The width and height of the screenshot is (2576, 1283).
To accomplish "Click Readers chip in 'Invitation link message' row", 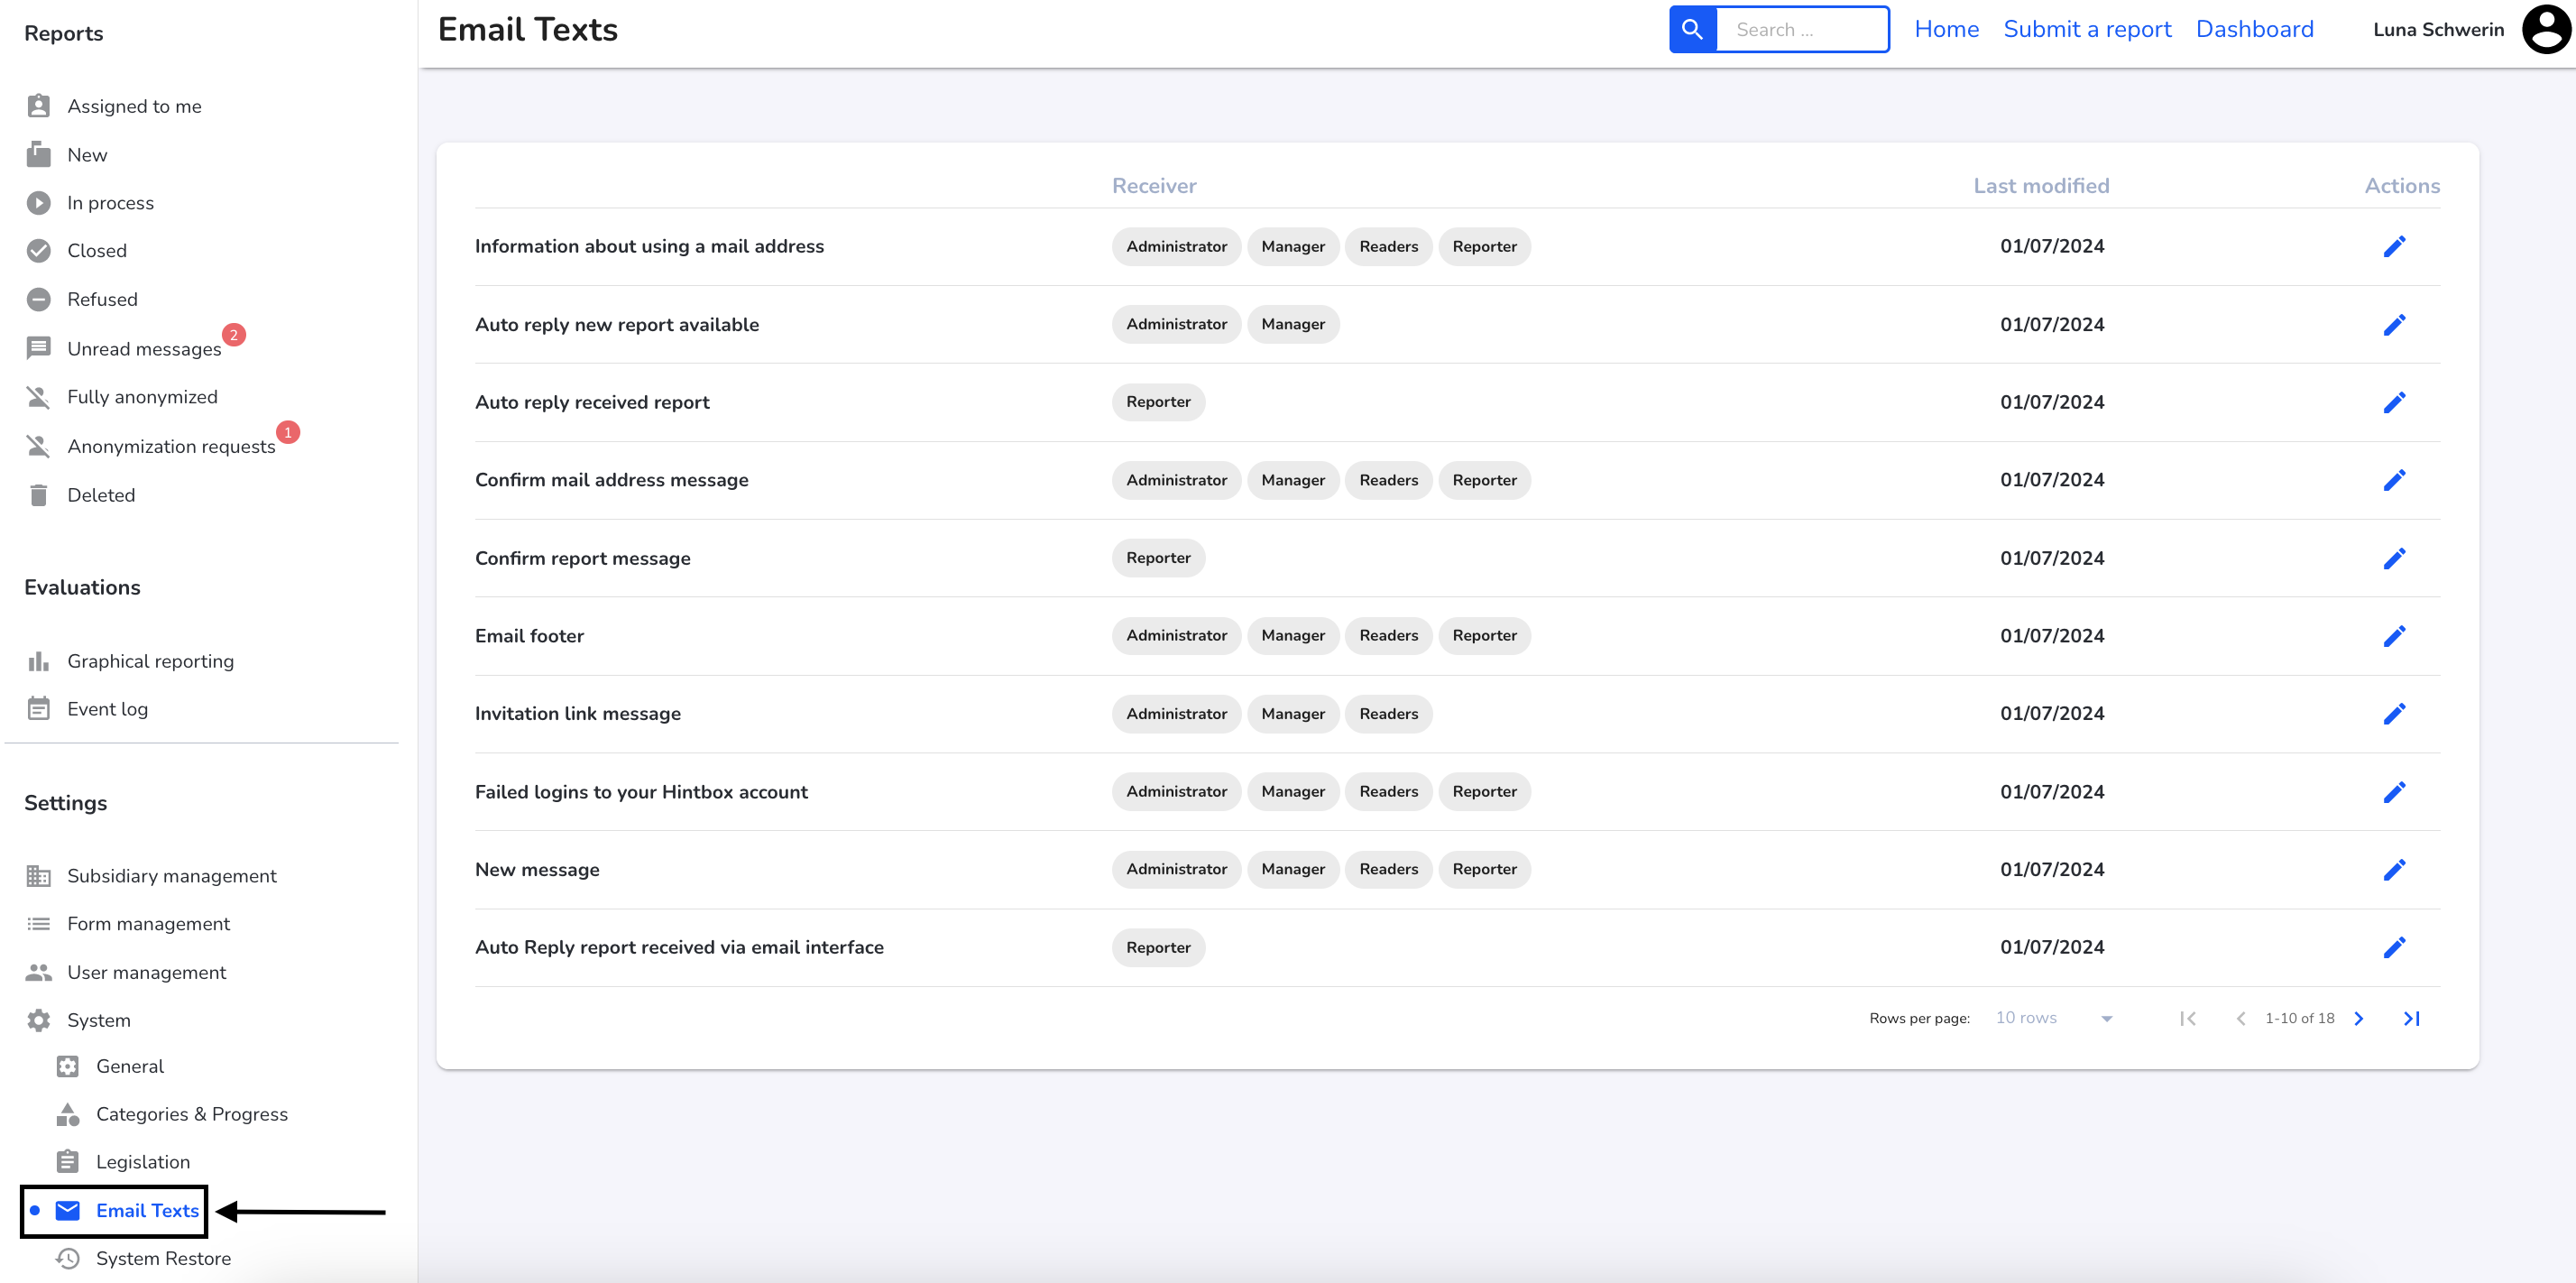I will (1388, 713).
